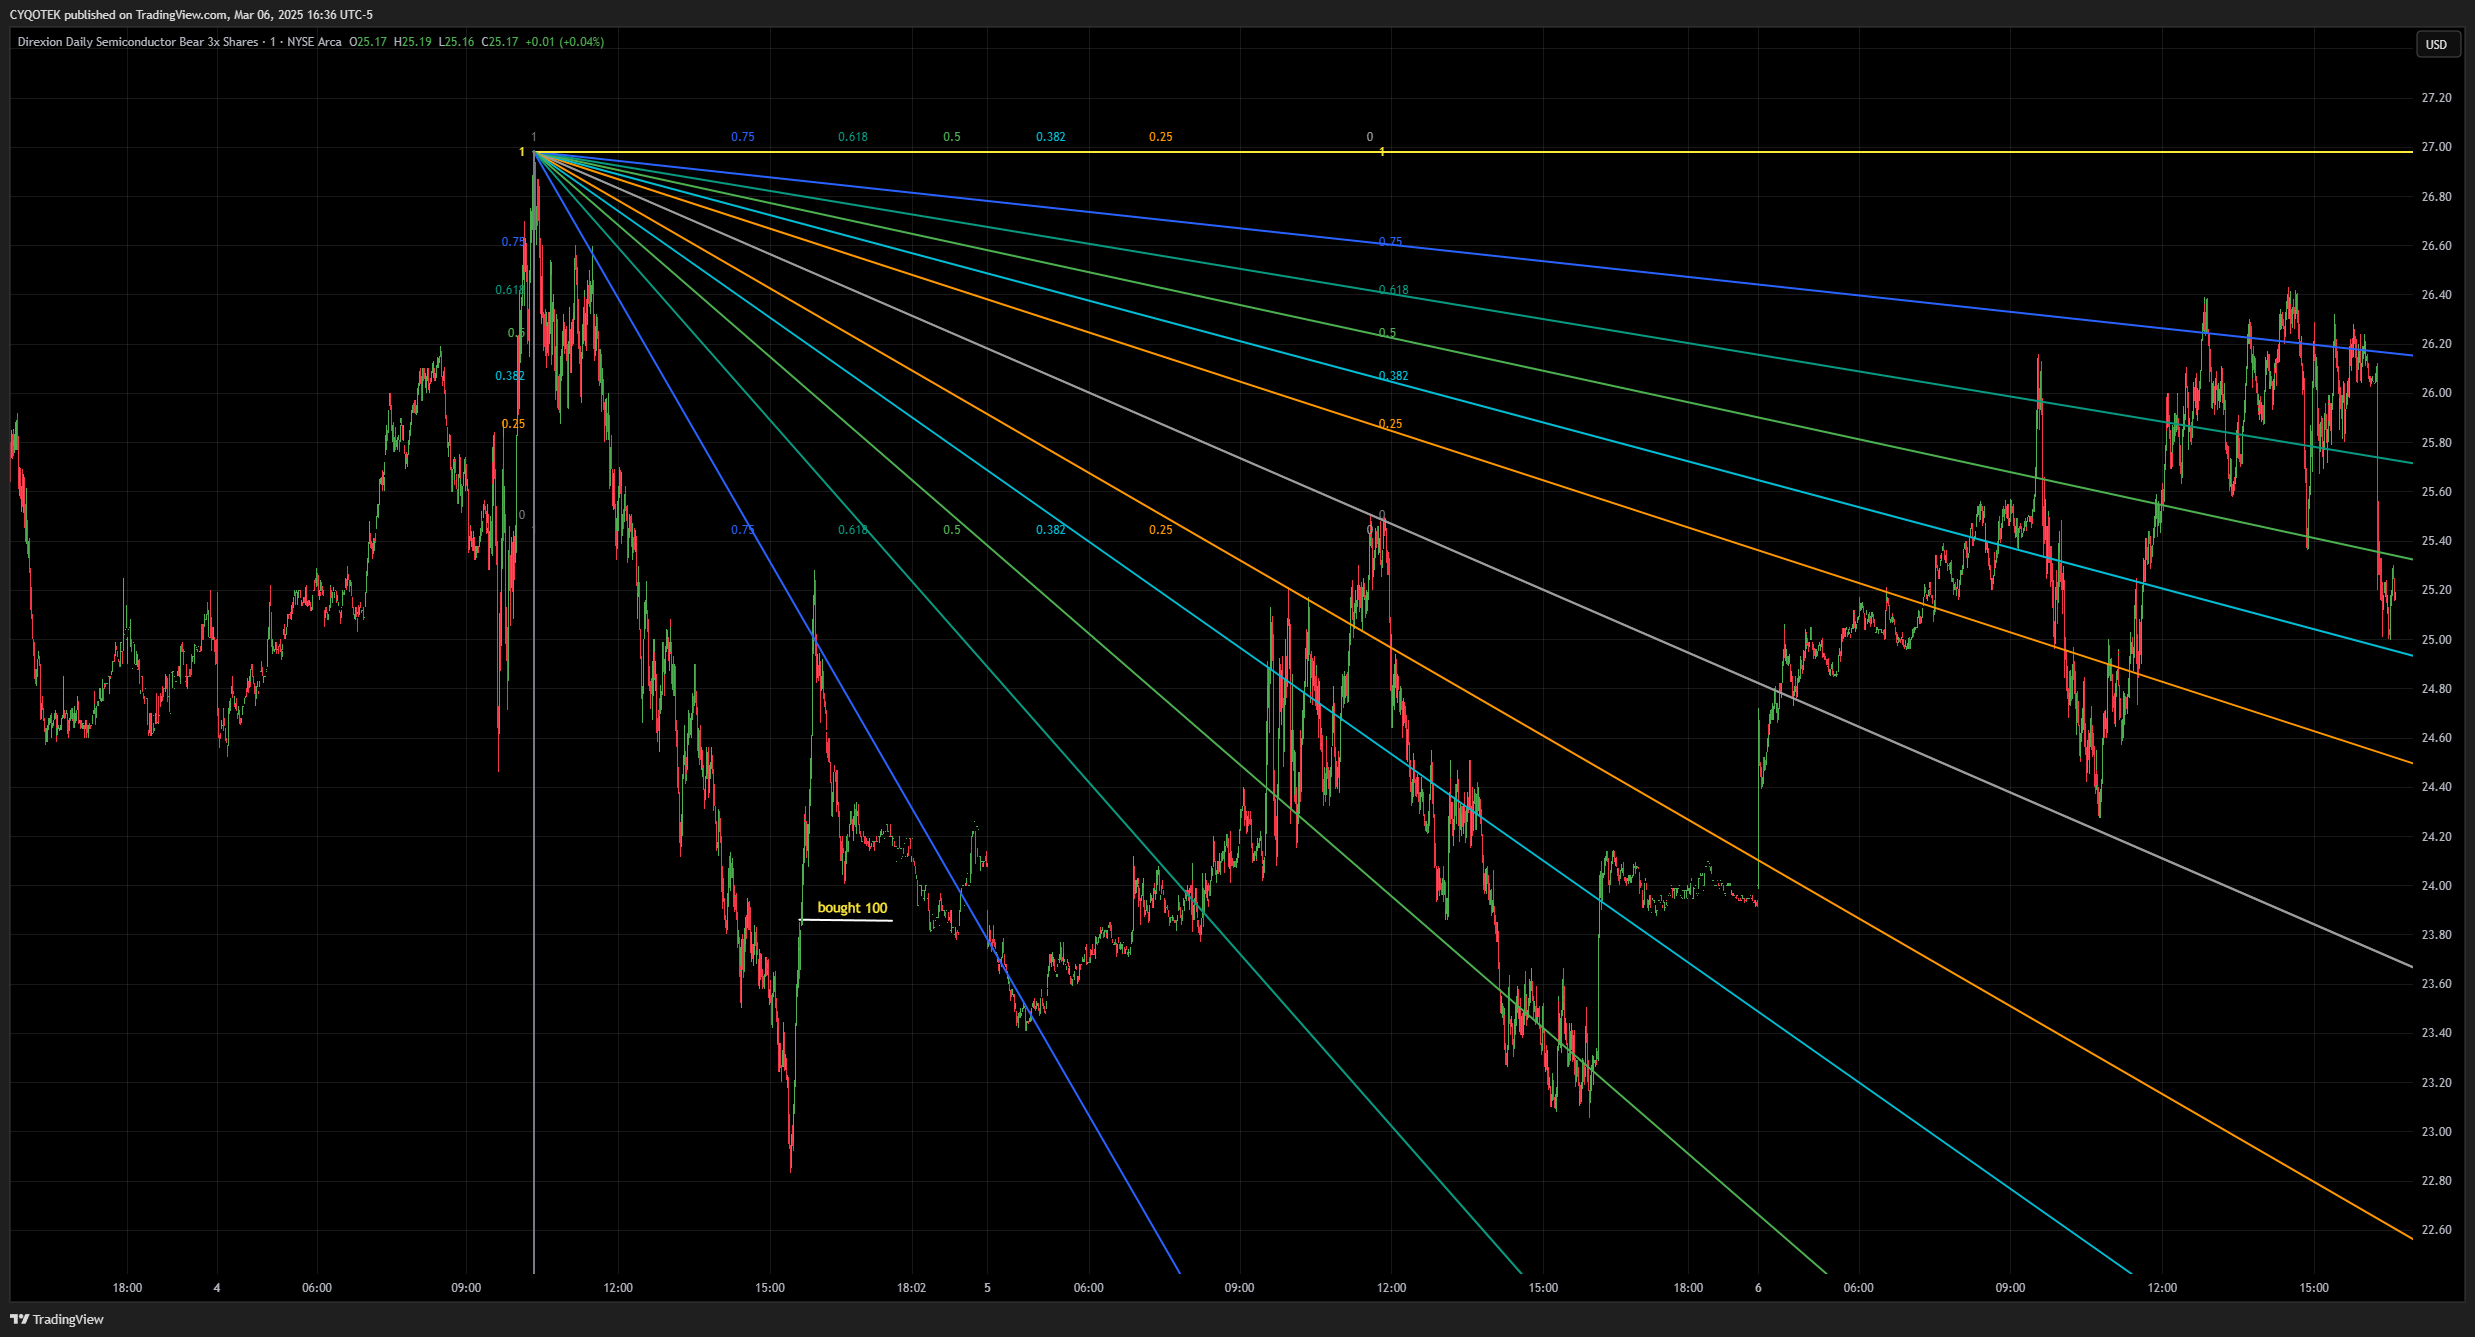
Task: Click the day 5 time axis label
Action: (x=987, y=1288)
